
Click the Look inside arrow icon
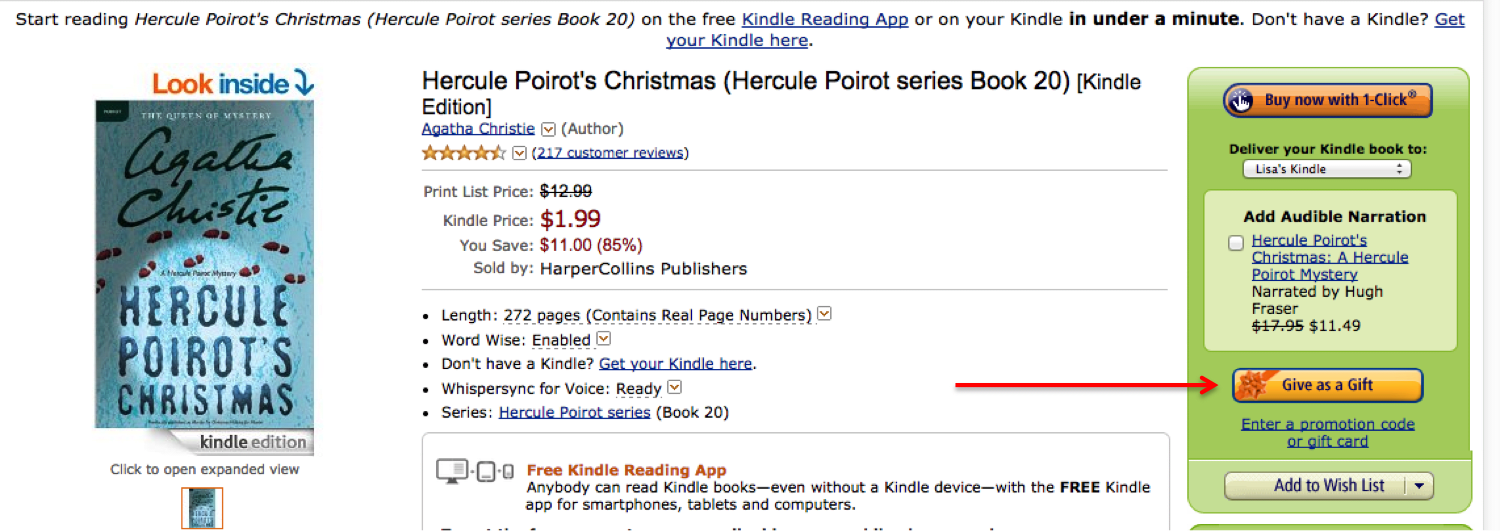(x=304, y=84)
